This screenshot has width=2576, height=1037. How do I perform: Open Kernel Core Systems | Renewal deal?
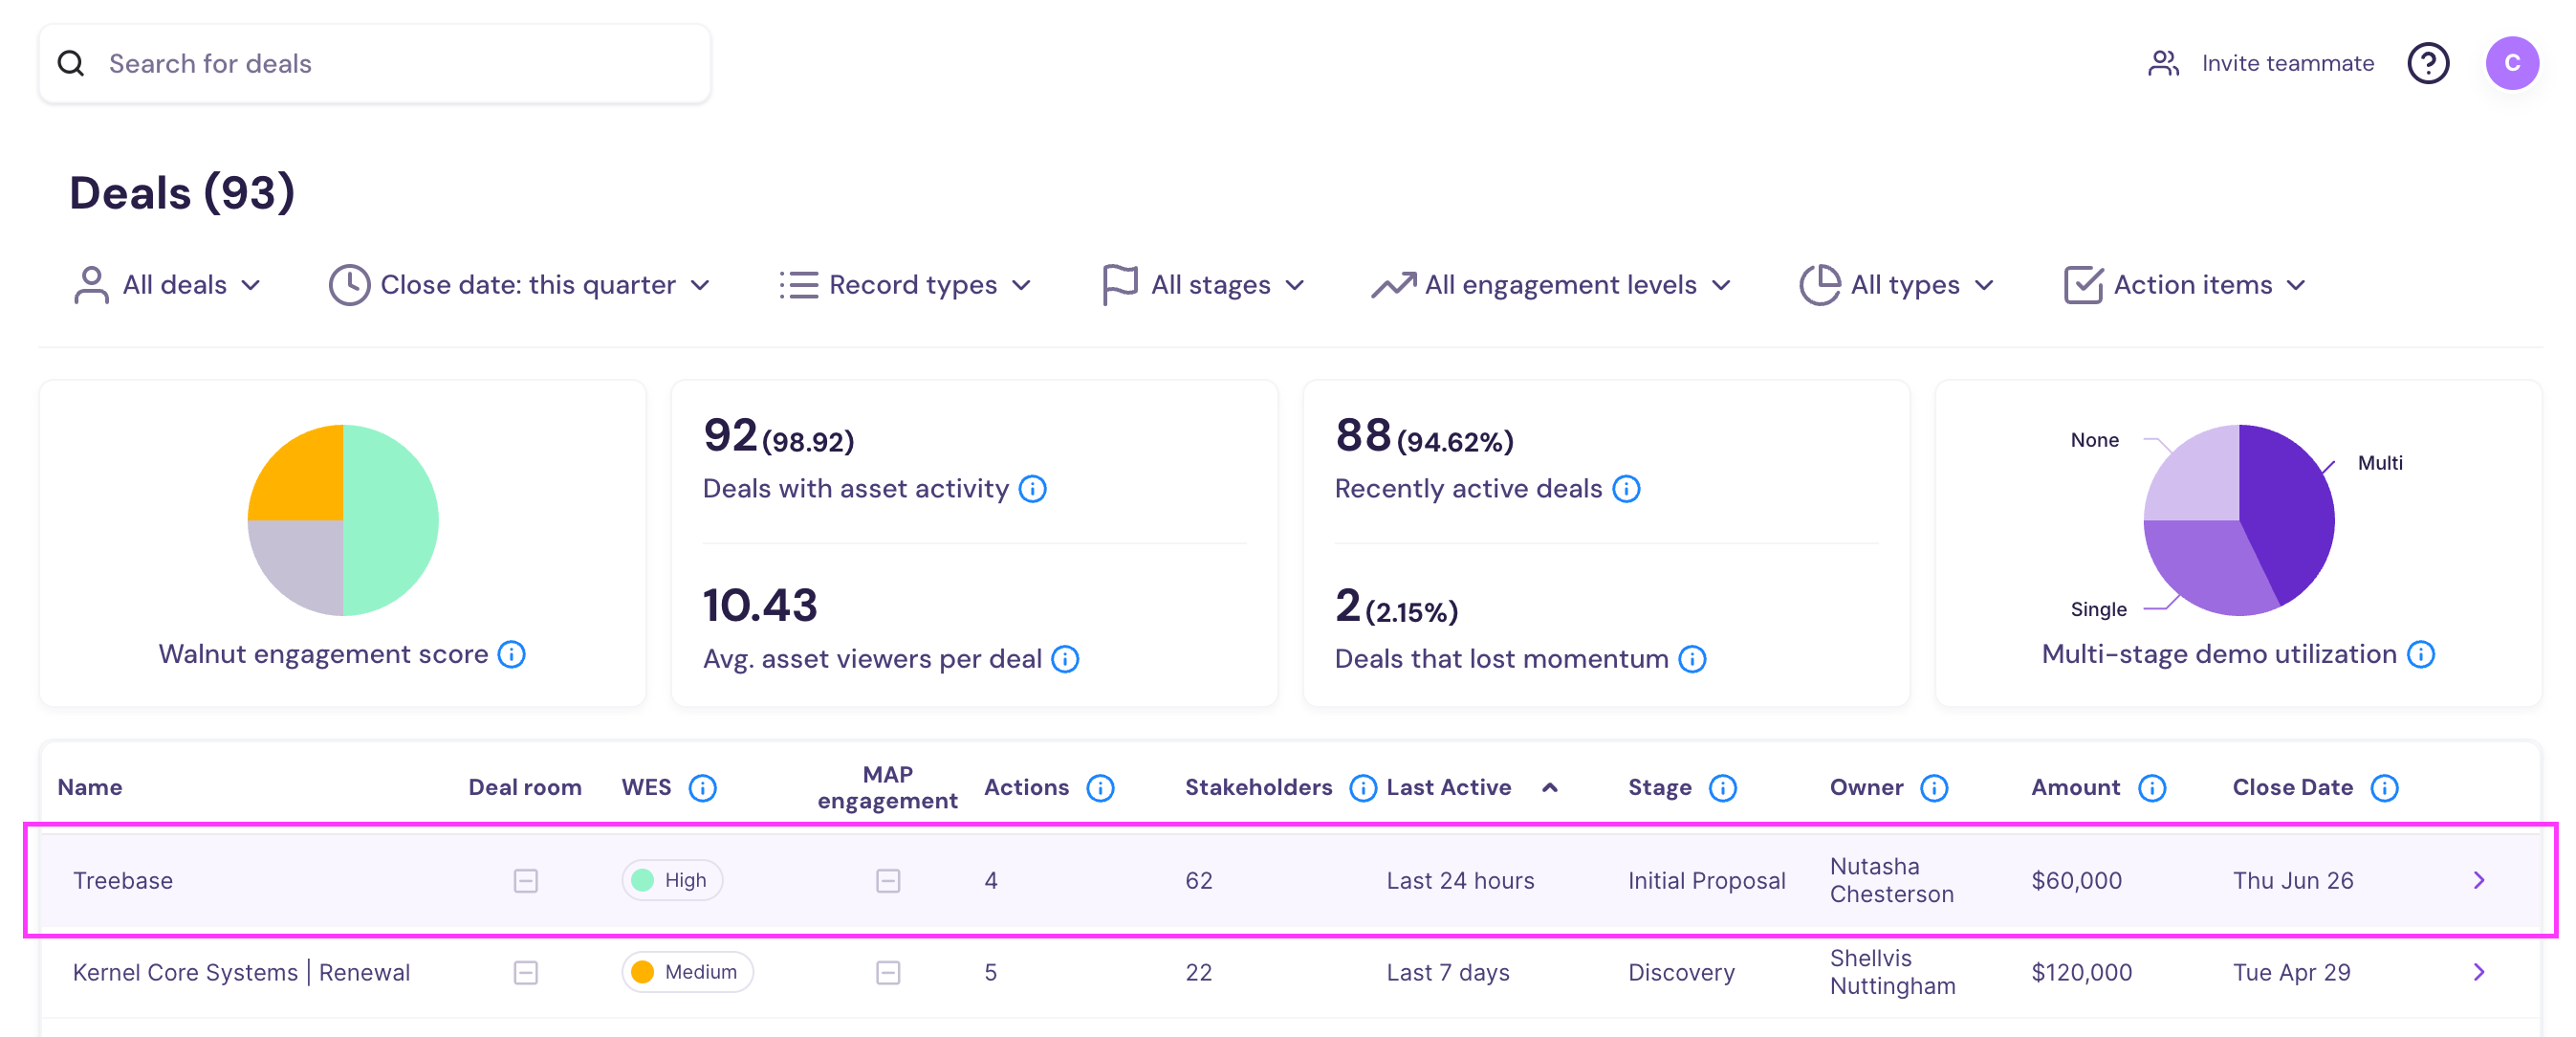pos(241,973)
